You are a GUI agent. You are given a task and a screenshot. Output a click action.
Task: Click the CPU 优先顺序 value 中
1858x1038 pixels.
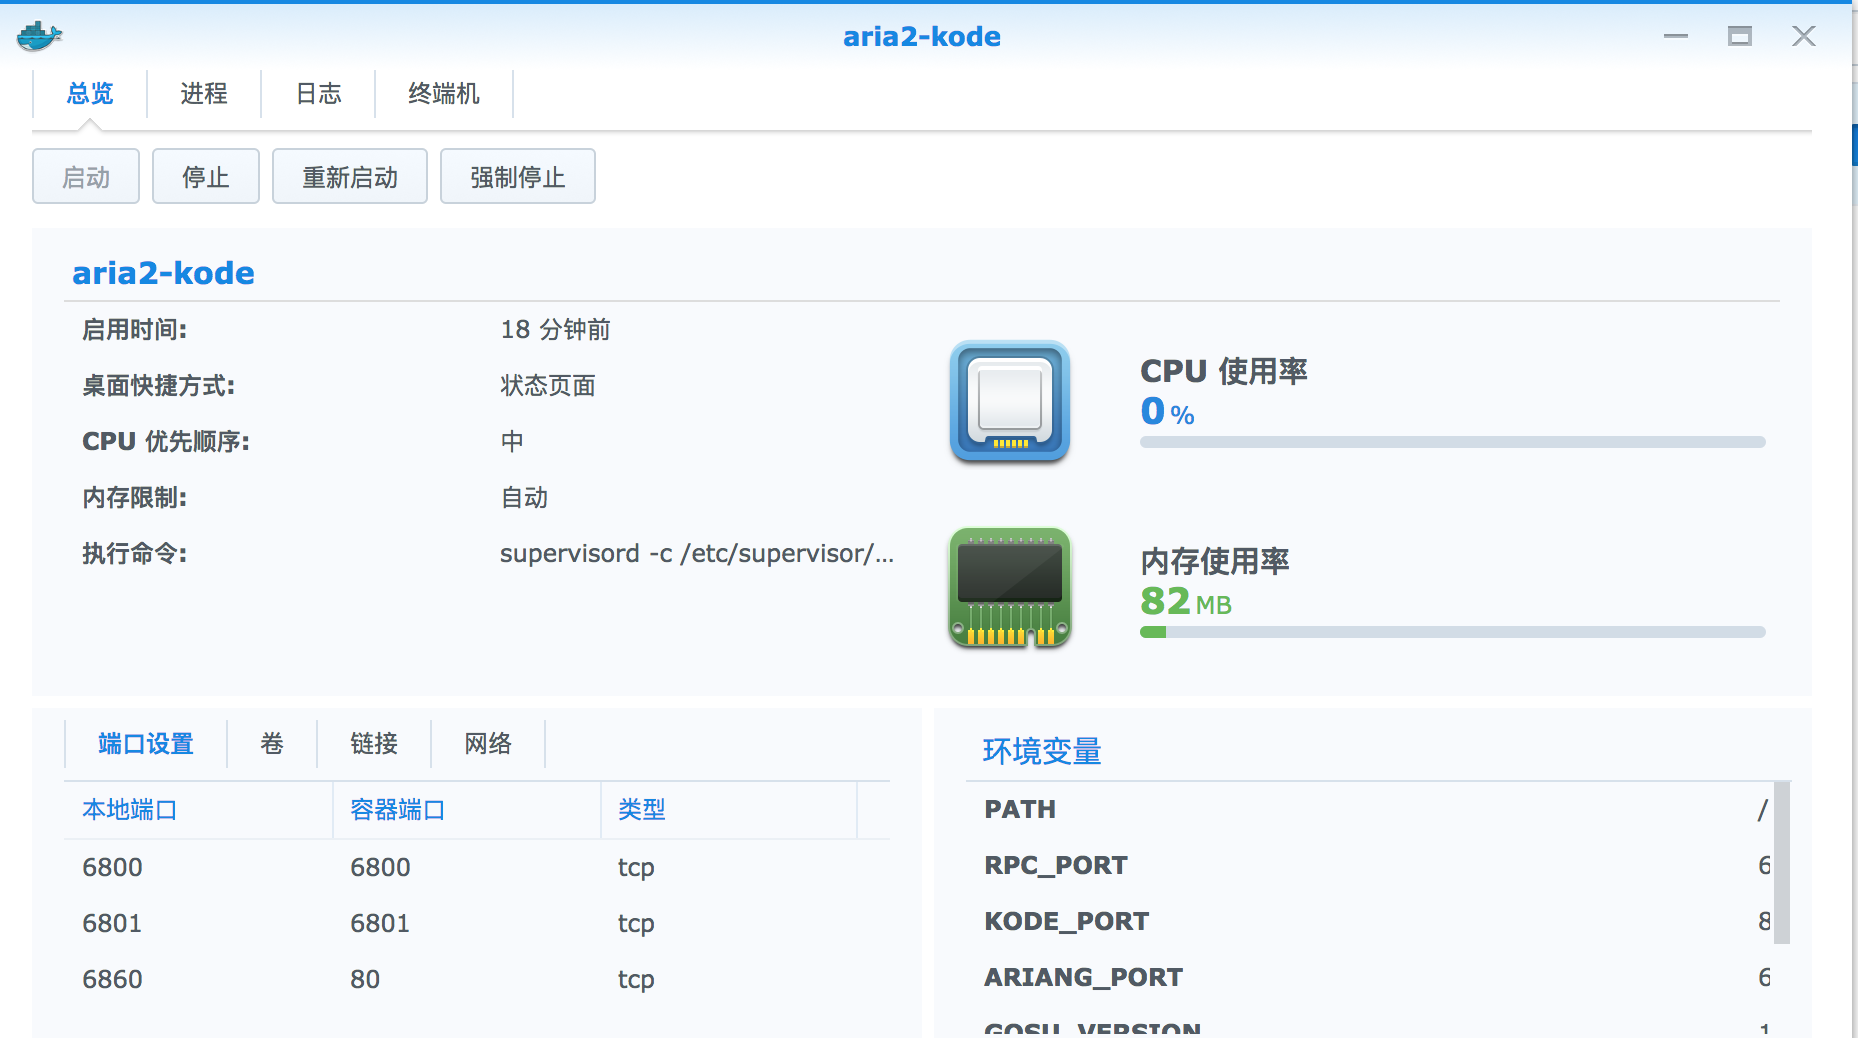(512, 442)
